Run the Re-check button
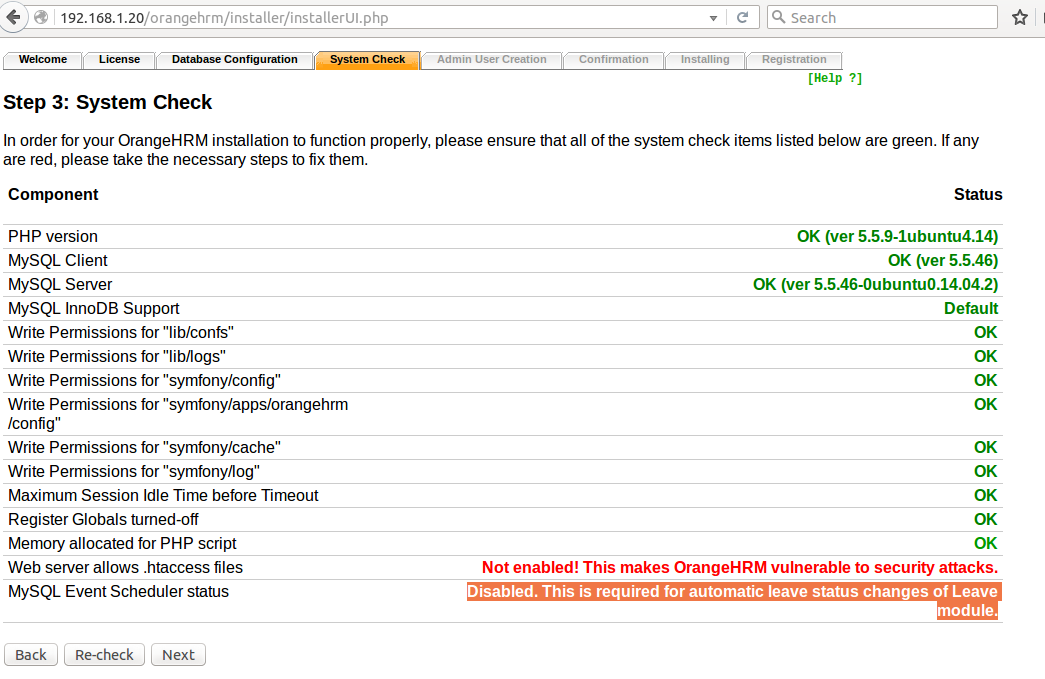 [104, 655]
